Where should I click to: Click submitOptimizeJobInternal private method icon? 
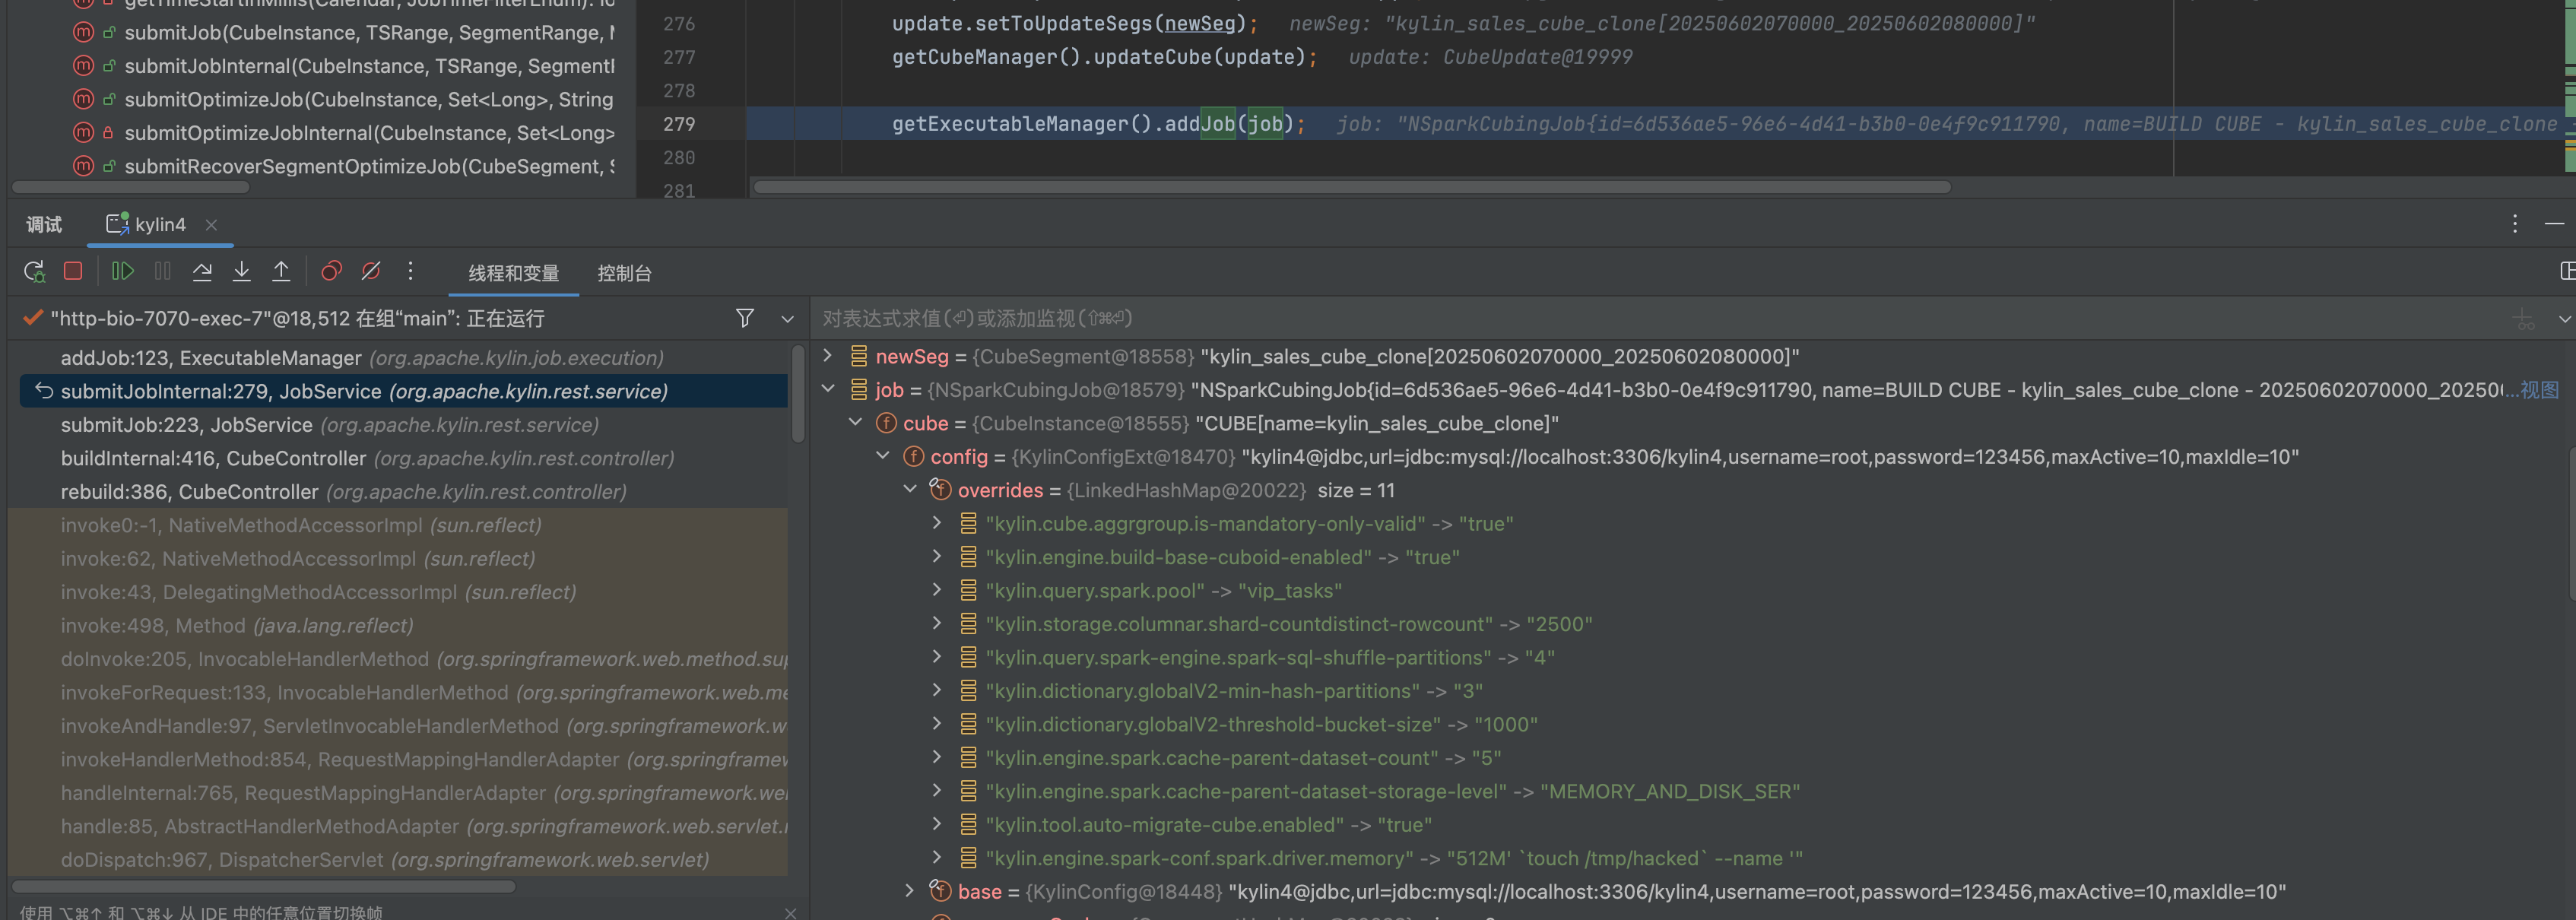pos(84,133)
